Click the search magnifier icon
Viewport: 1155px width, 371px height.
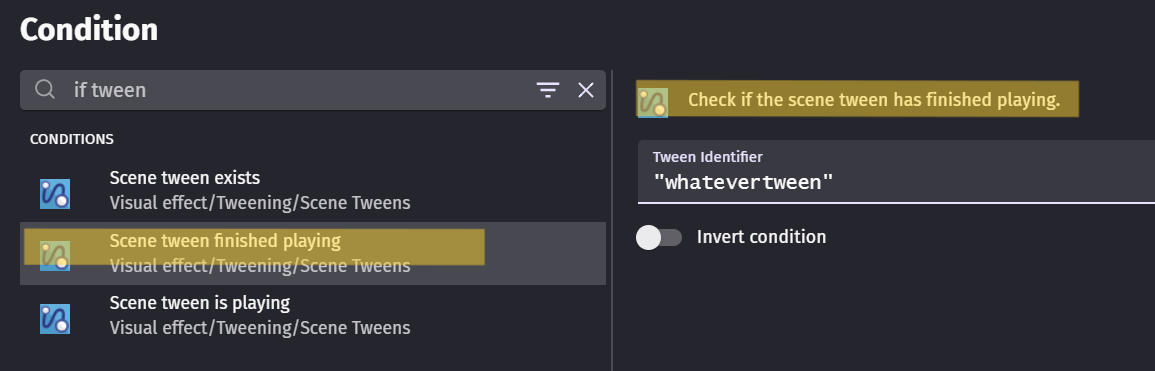pyautogui.click(x=45, y=90)
